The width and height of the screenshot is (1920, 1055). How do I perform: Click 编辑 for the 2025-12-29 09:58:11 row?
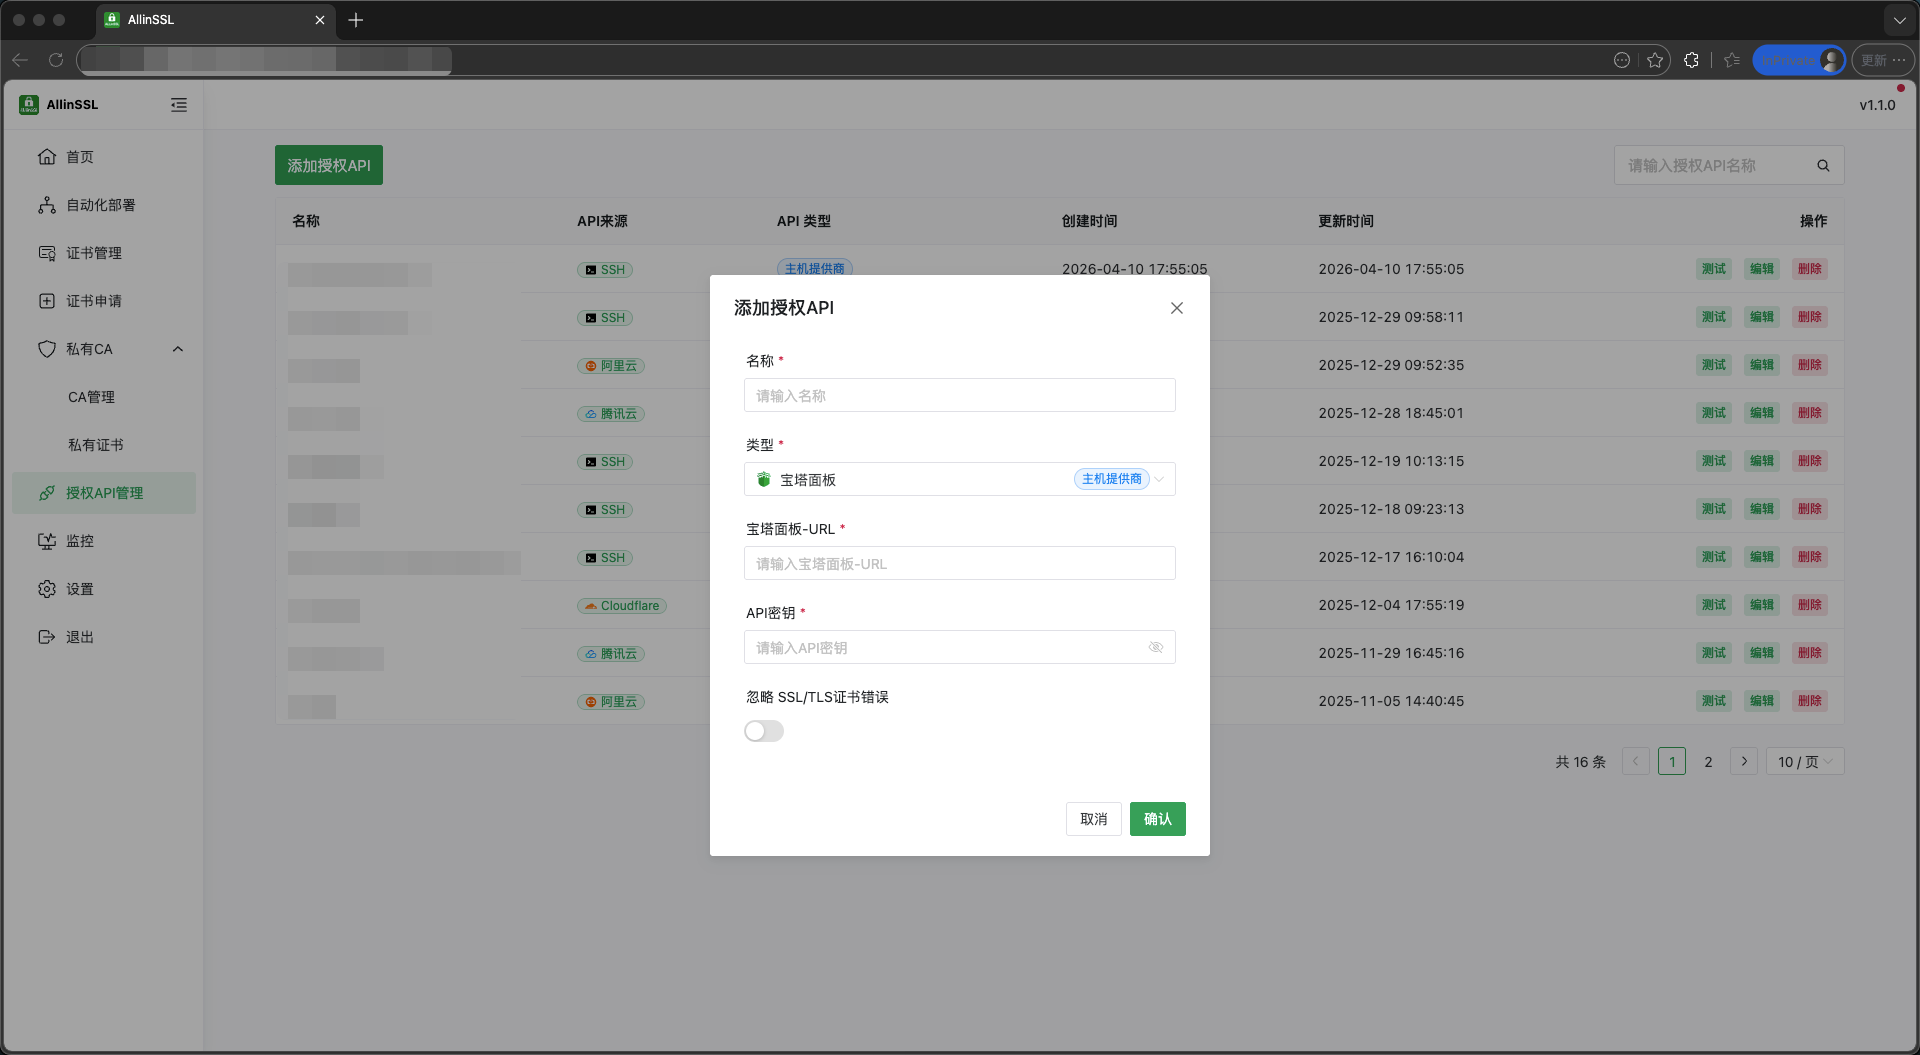tap(1762, 317)
